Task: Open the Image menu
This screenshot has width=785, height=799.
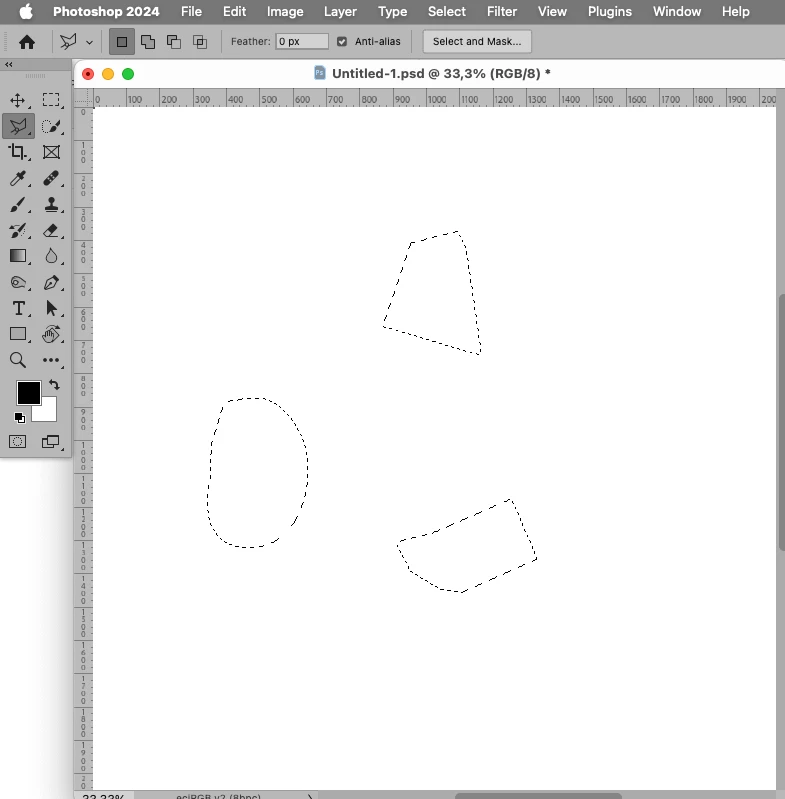Action: [285, 11]
